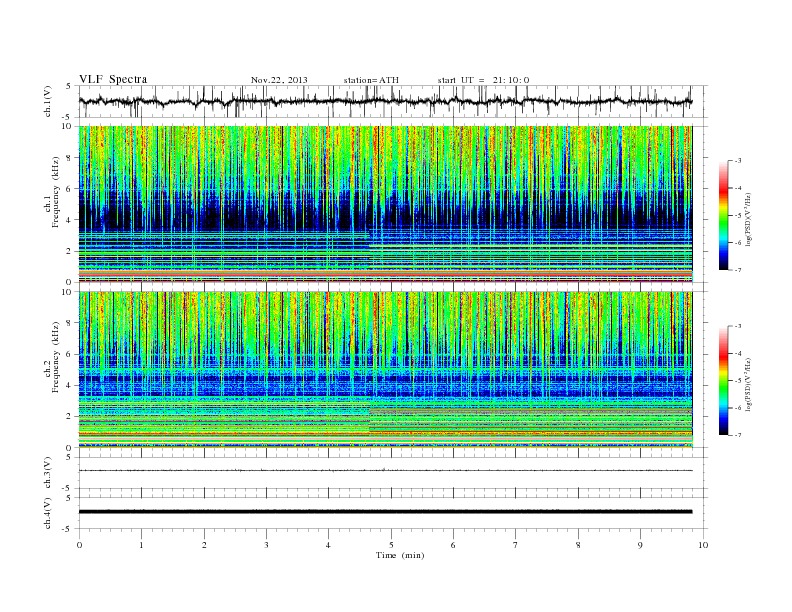The image size is (792, 612).
Task: Select the date 'Nov.22, 2013'
Action: [279, 80]
